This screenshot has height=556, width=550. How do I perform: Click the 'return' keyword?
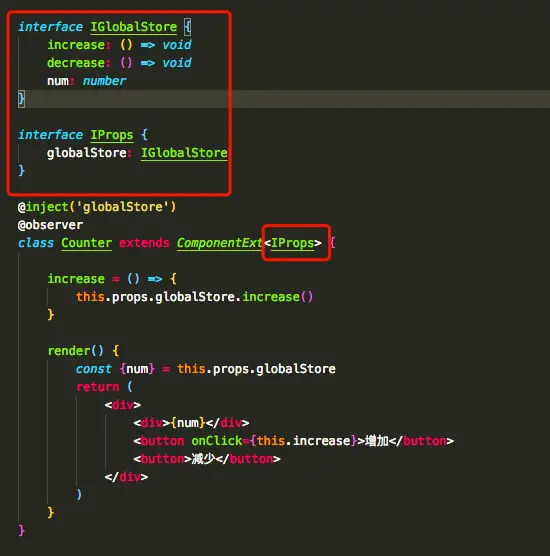pyautogui.click(x=98, y=387)
